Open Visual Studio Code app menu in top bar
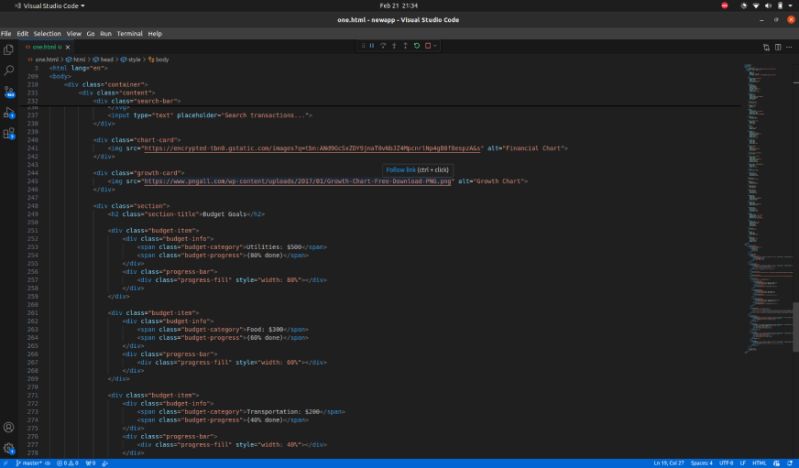799x468 pixels. coord(50,6)
